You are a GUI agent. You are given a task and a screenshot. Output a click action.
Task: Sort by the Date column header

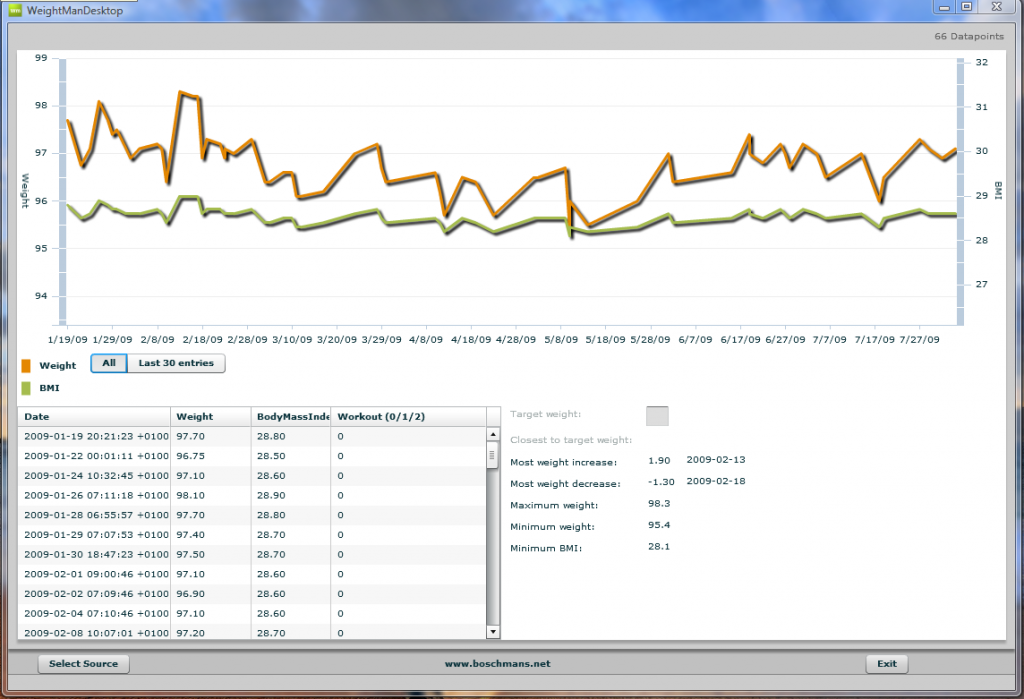tap(95, 417)
